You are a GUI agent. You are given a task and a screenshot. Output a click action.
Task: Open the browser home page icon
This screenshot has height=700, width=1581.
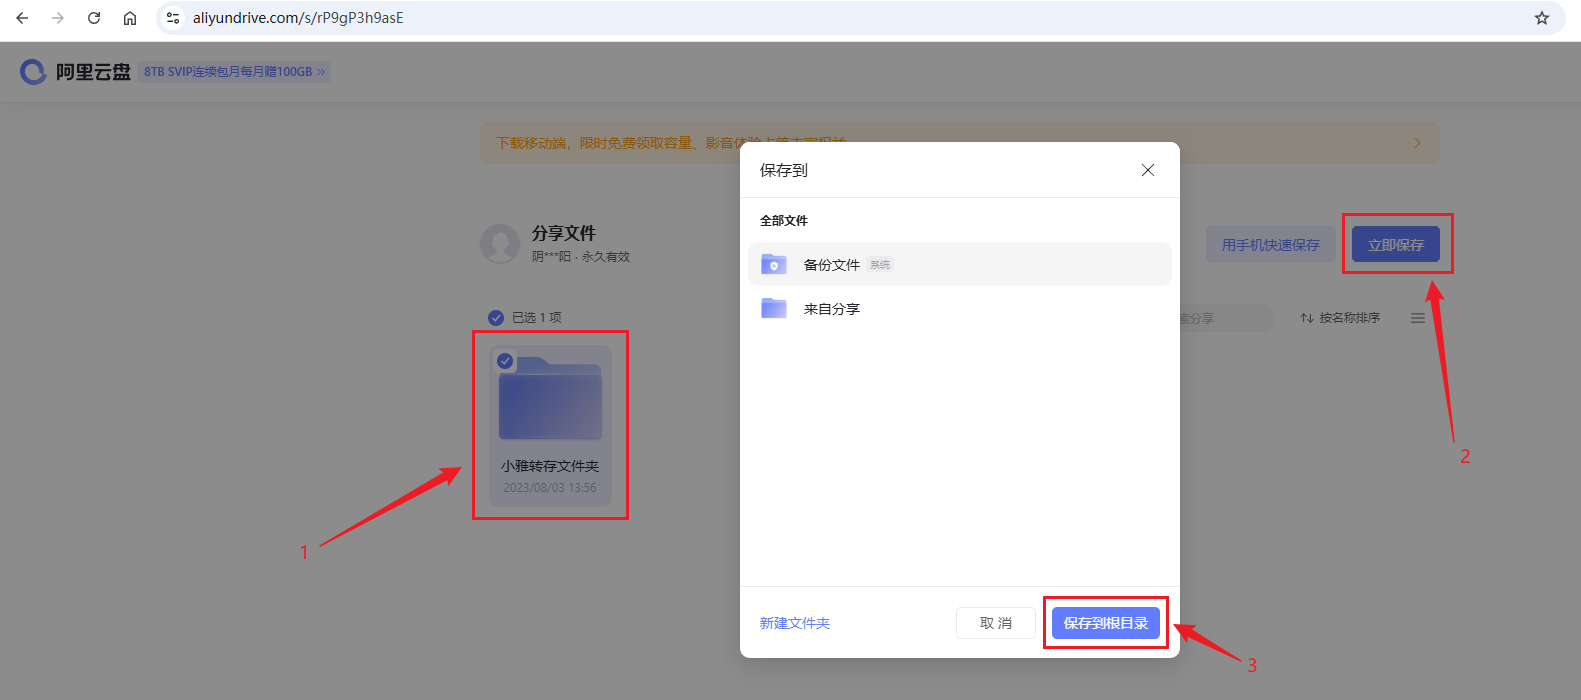(x=130, y=18)
